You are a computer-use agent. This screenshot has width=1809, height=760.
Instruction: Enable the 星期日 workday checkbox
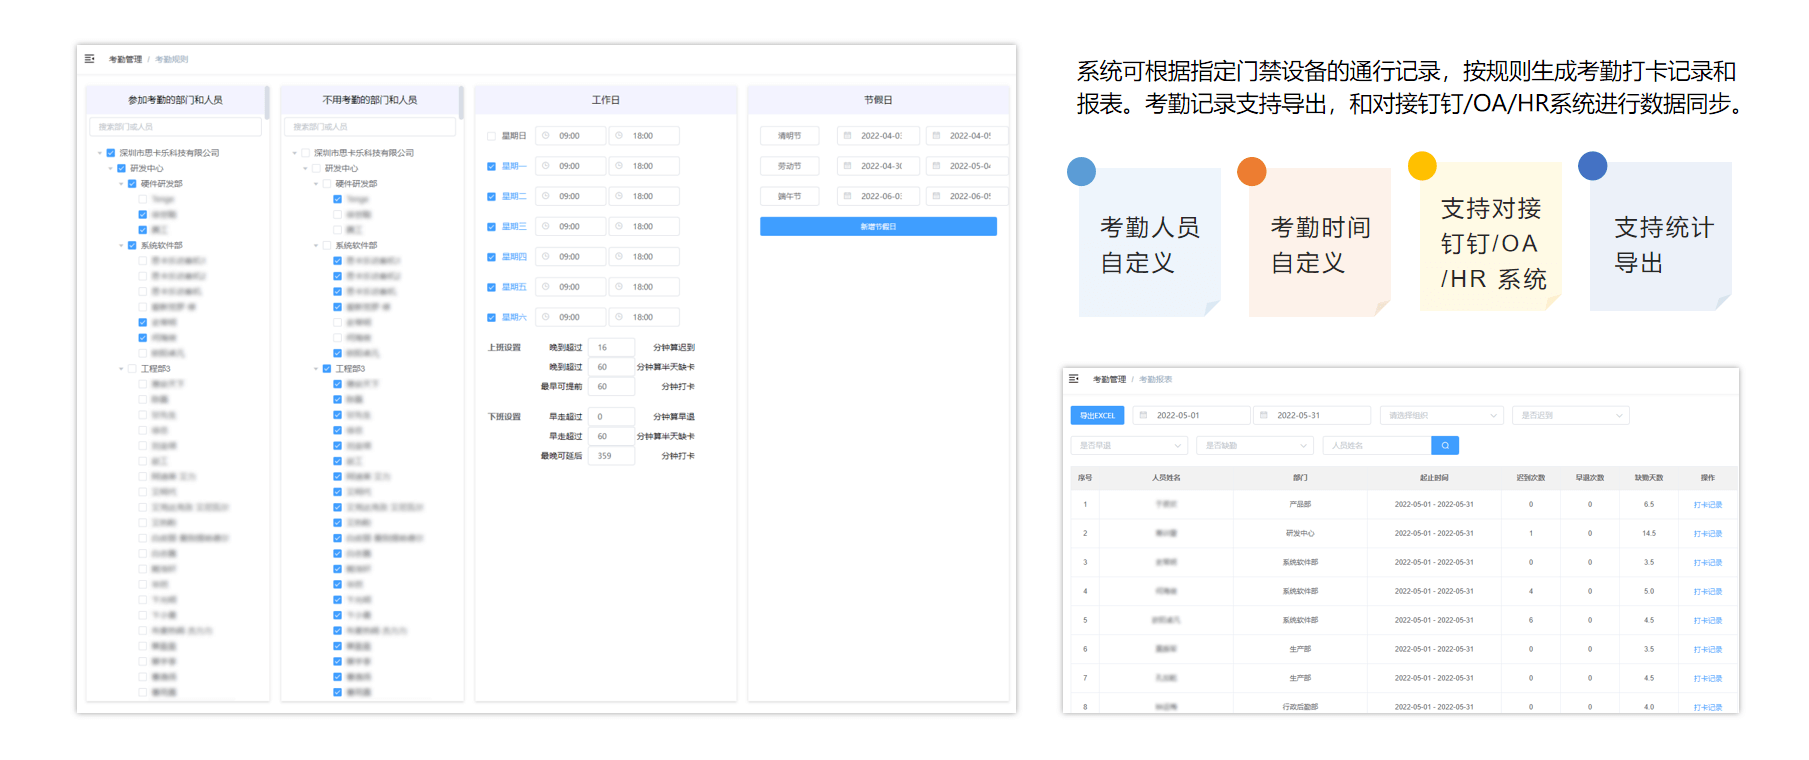(491, 136)
